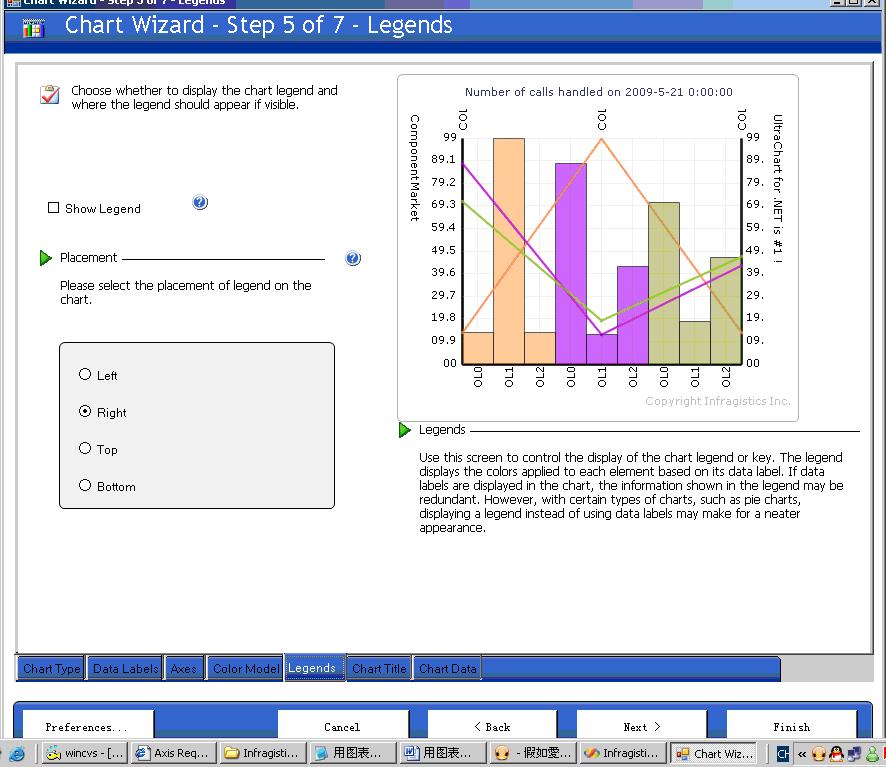Open the Preferences... button

point(88,726)
